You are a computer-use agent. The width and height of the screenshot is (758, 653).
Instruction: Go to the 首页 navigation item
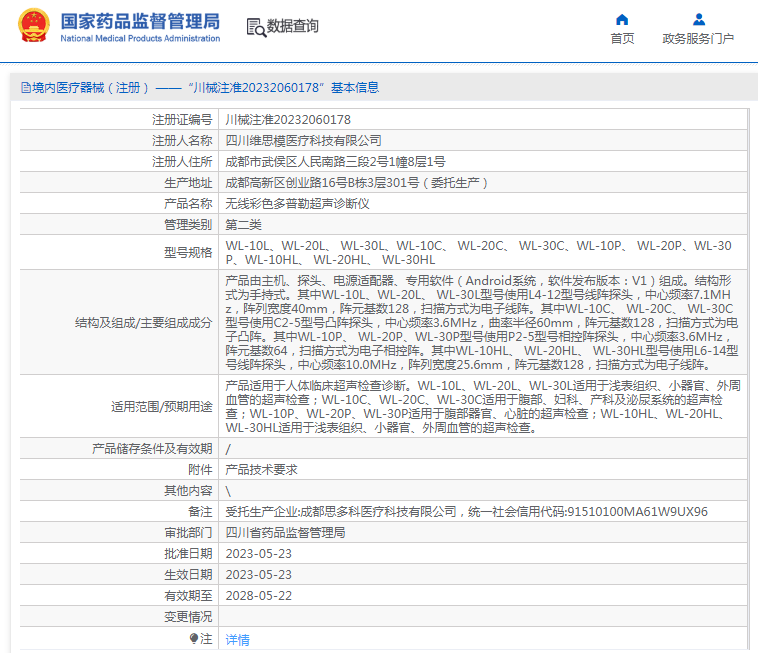622,39
